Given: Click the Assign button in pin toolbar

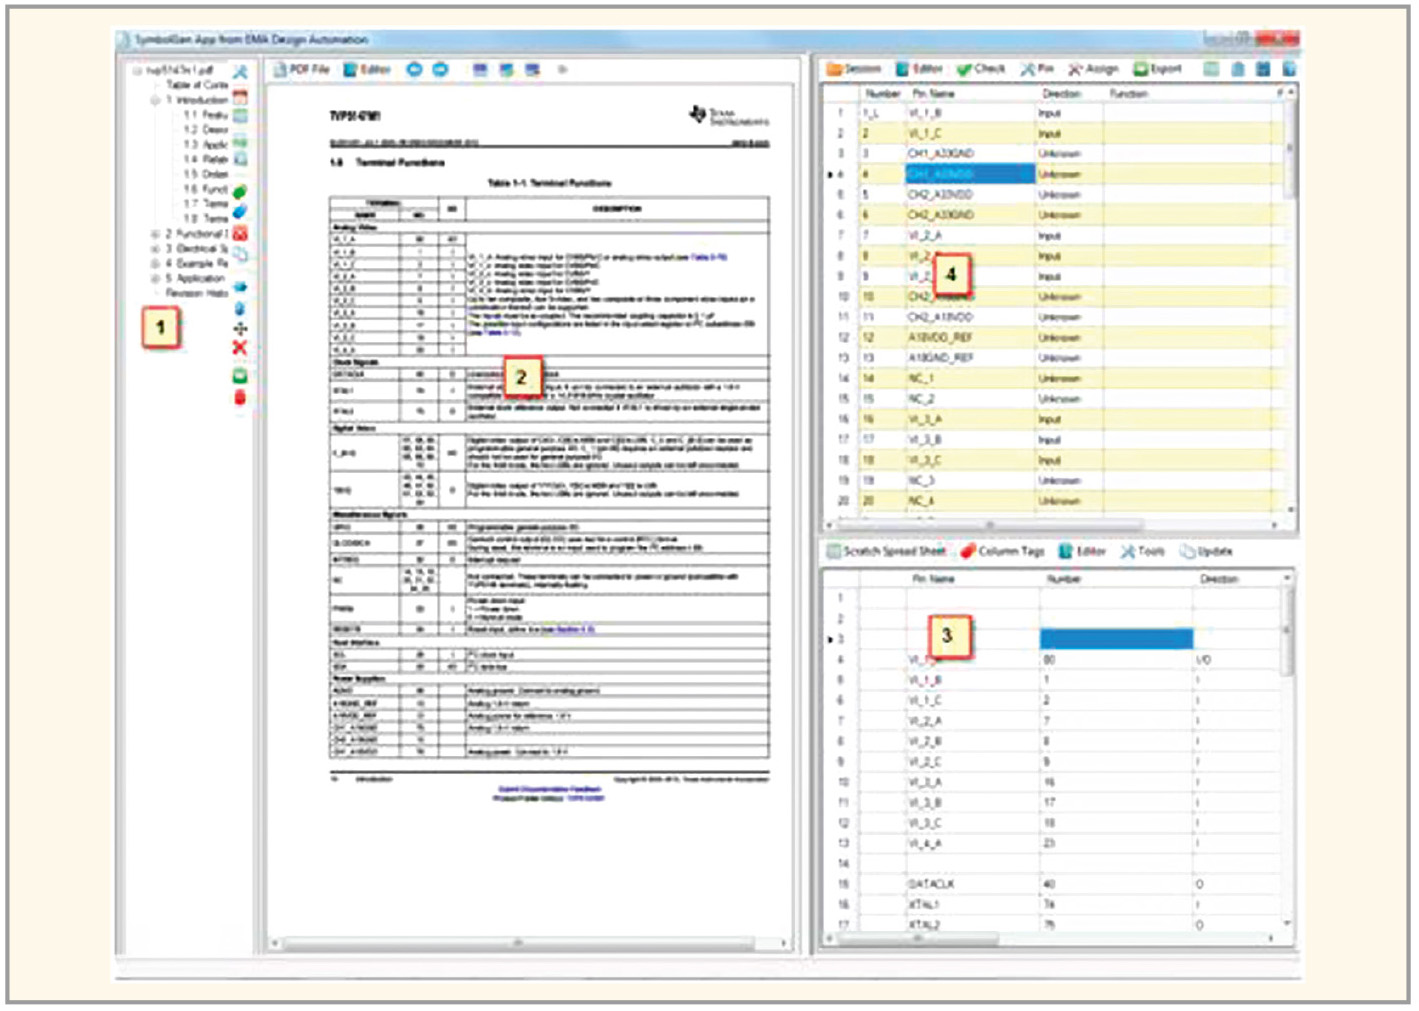Looking at the screenshot, I should [x=1093, y=69].
